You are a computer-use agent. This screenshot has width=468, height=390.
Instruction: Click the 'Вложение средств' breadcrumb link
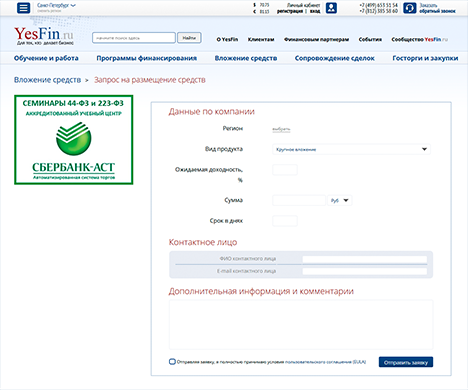[x=47, y=80]
